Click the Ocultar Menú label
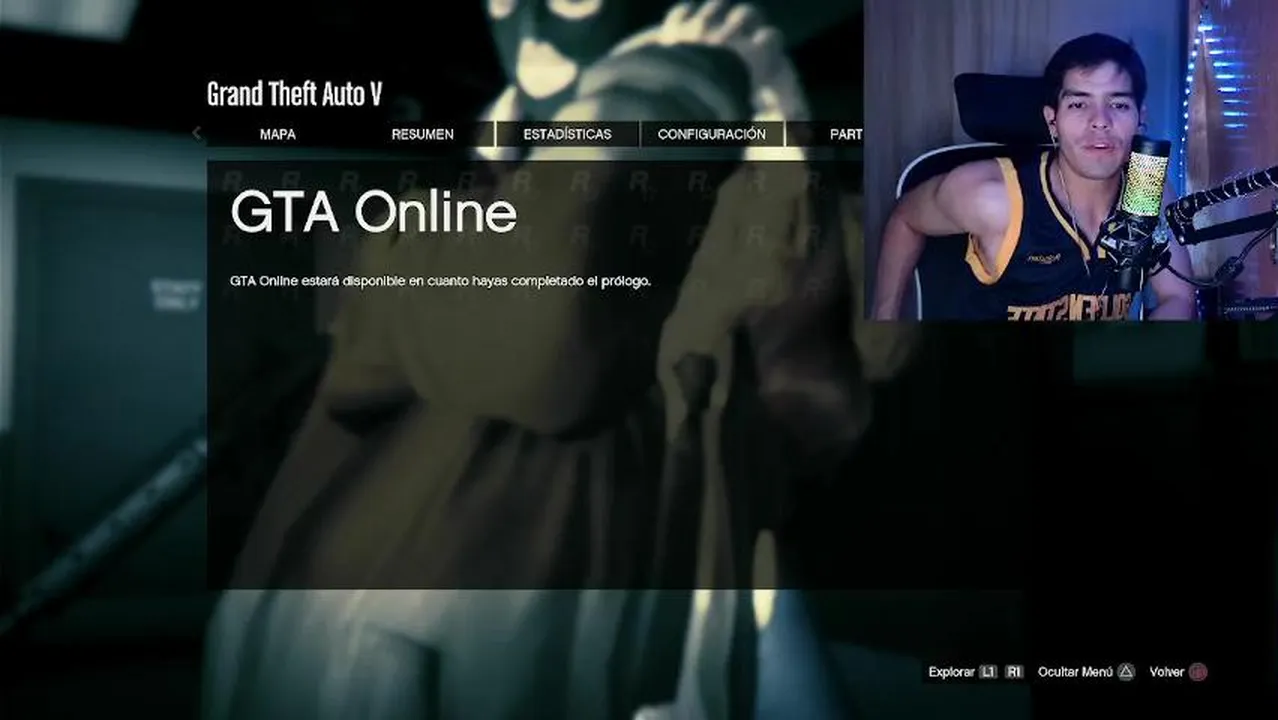 coord(1075,672)
